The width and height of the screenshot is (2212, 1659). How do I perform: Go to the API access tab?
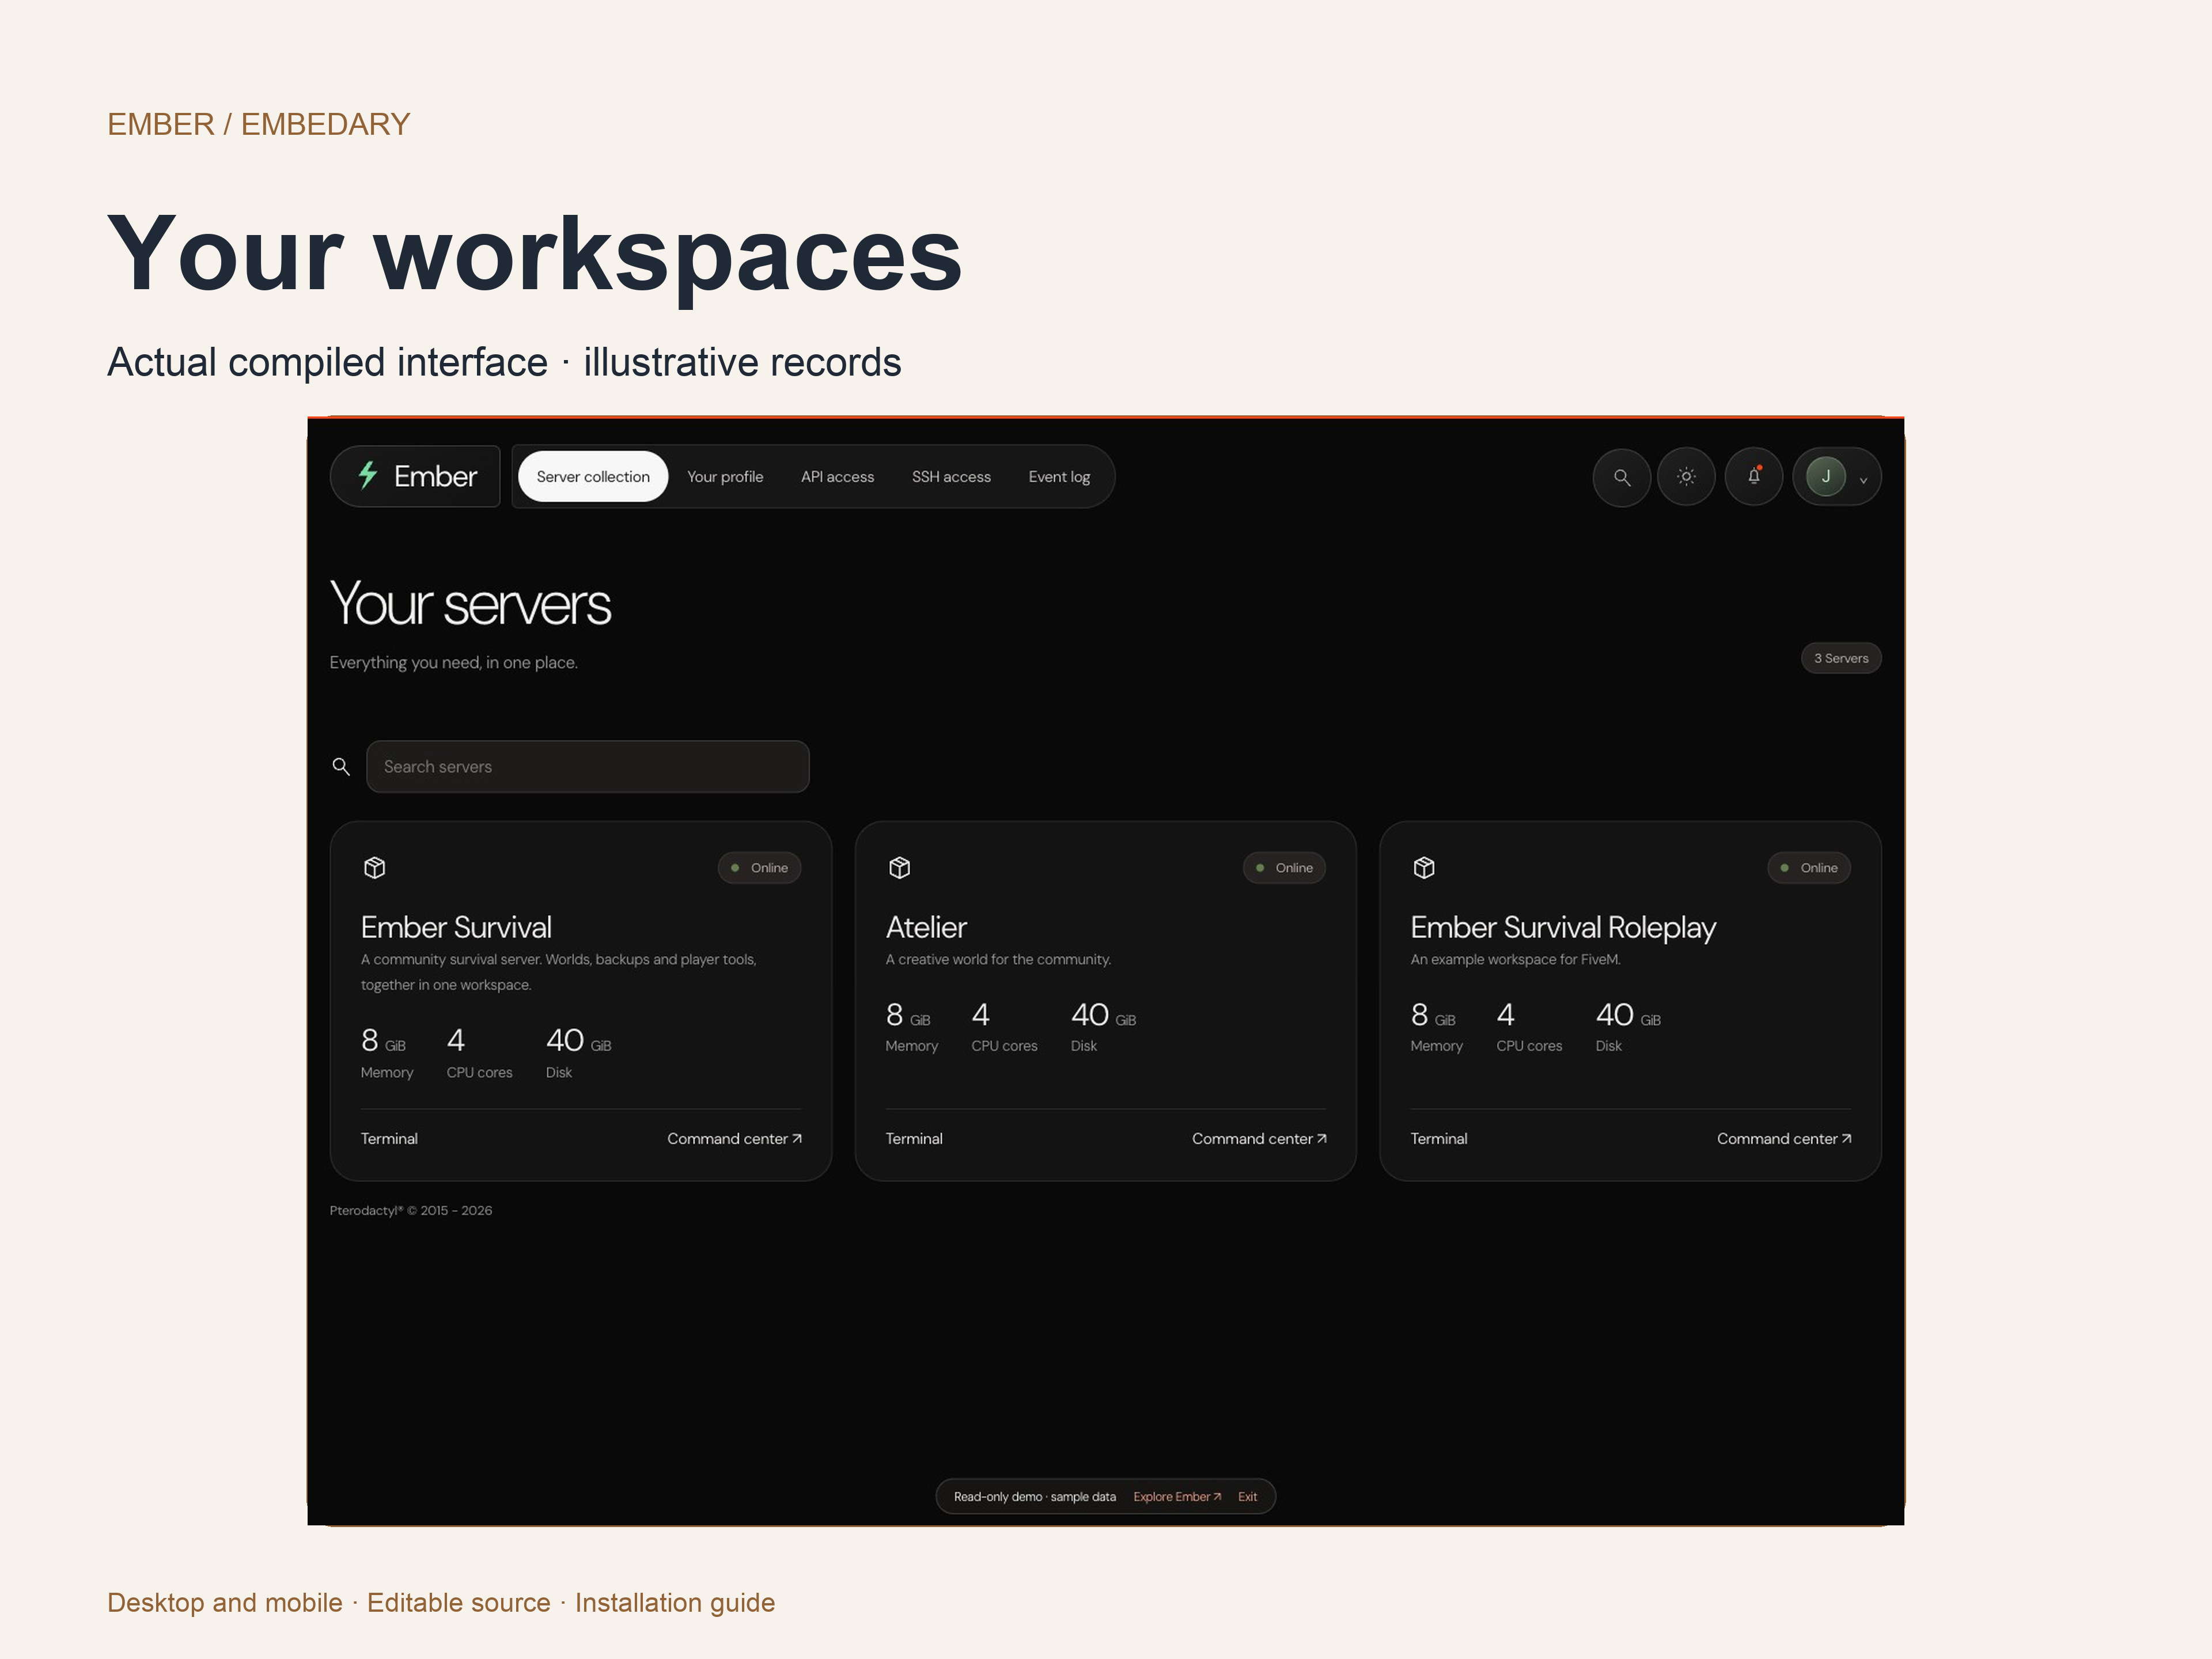tap(837, 477)
